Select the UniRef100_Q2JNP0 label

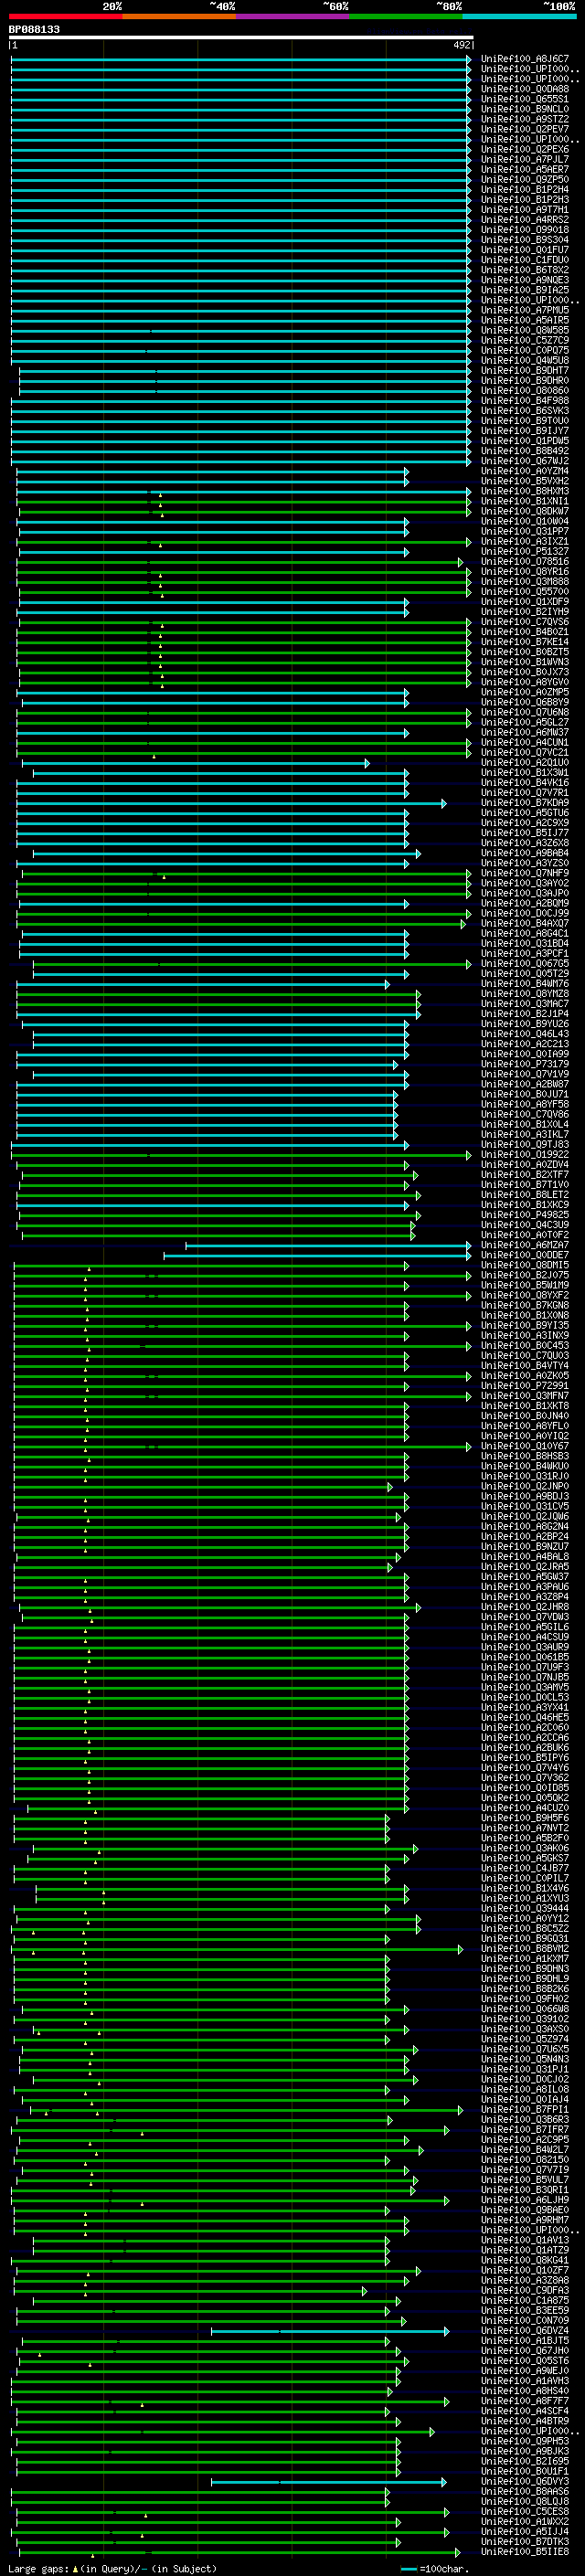tap(525, 1487)
